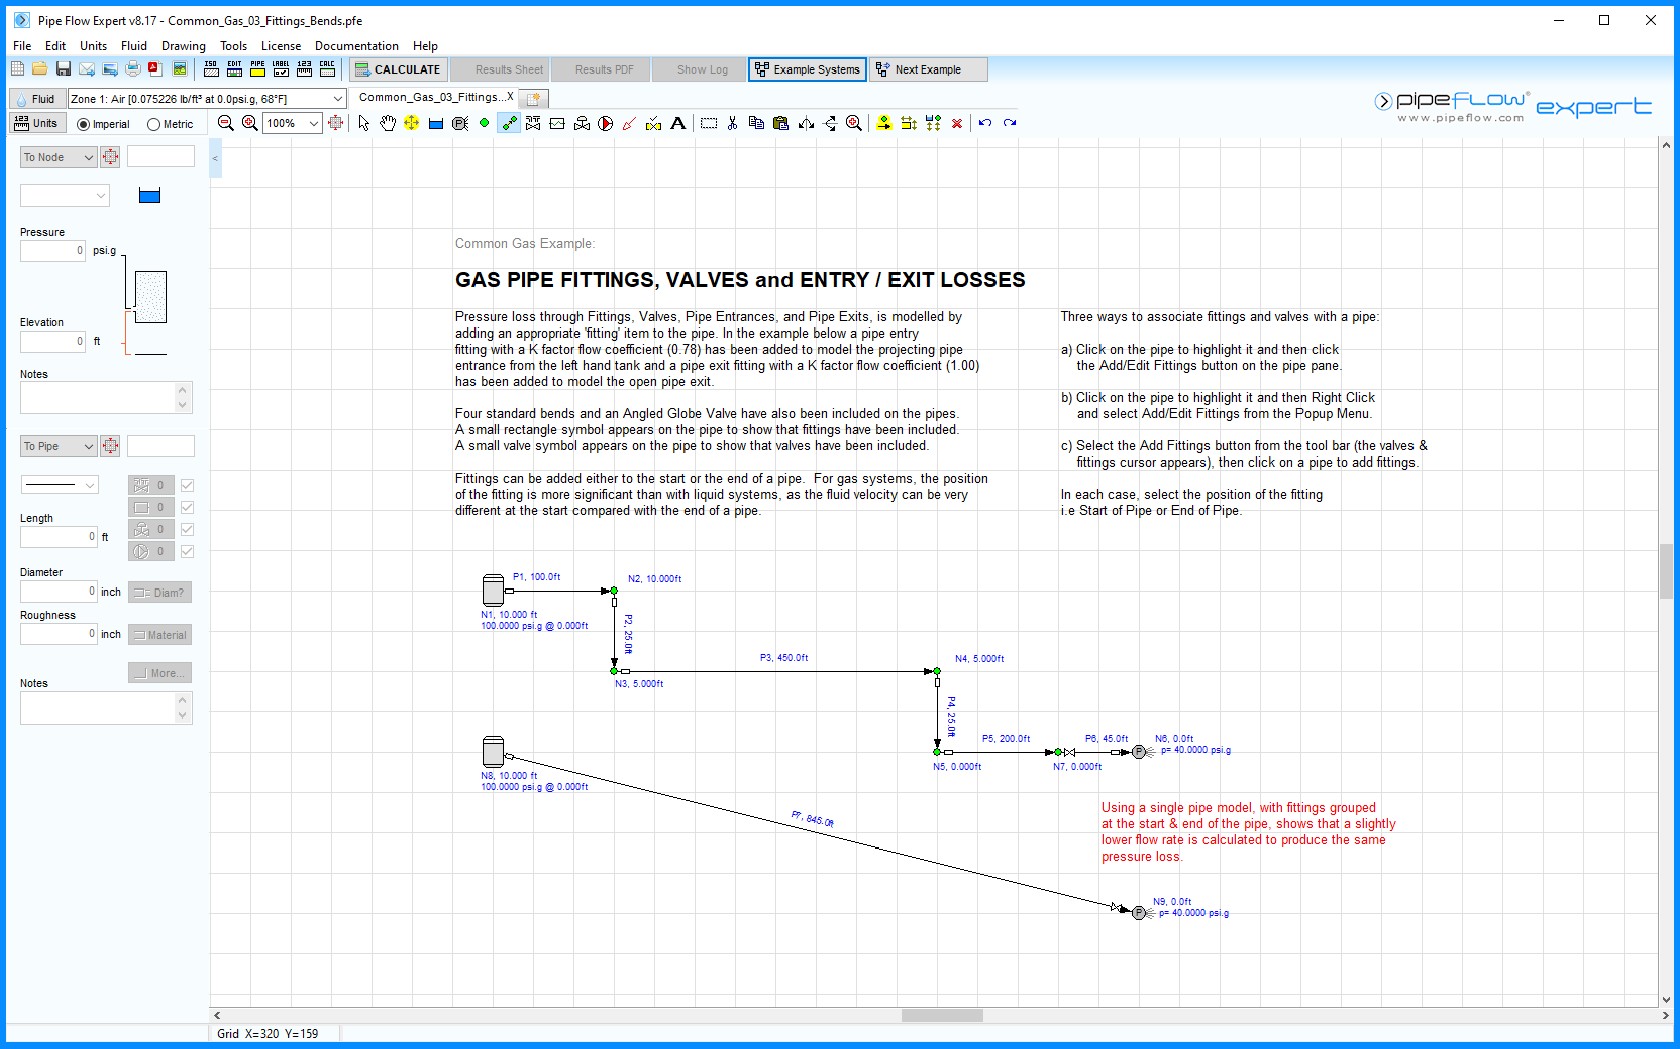1680x1049 pixels.
Task: Select the Add Fittings valve tool
Action: point(533,123)
